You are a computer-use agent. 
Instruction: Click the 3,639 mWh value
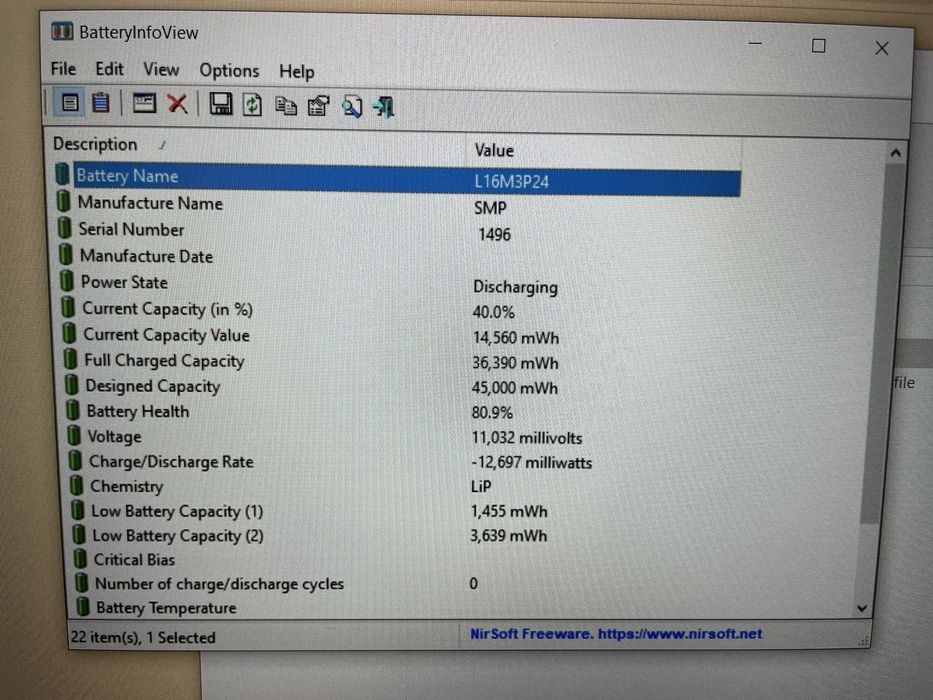(x=508, y=535)
